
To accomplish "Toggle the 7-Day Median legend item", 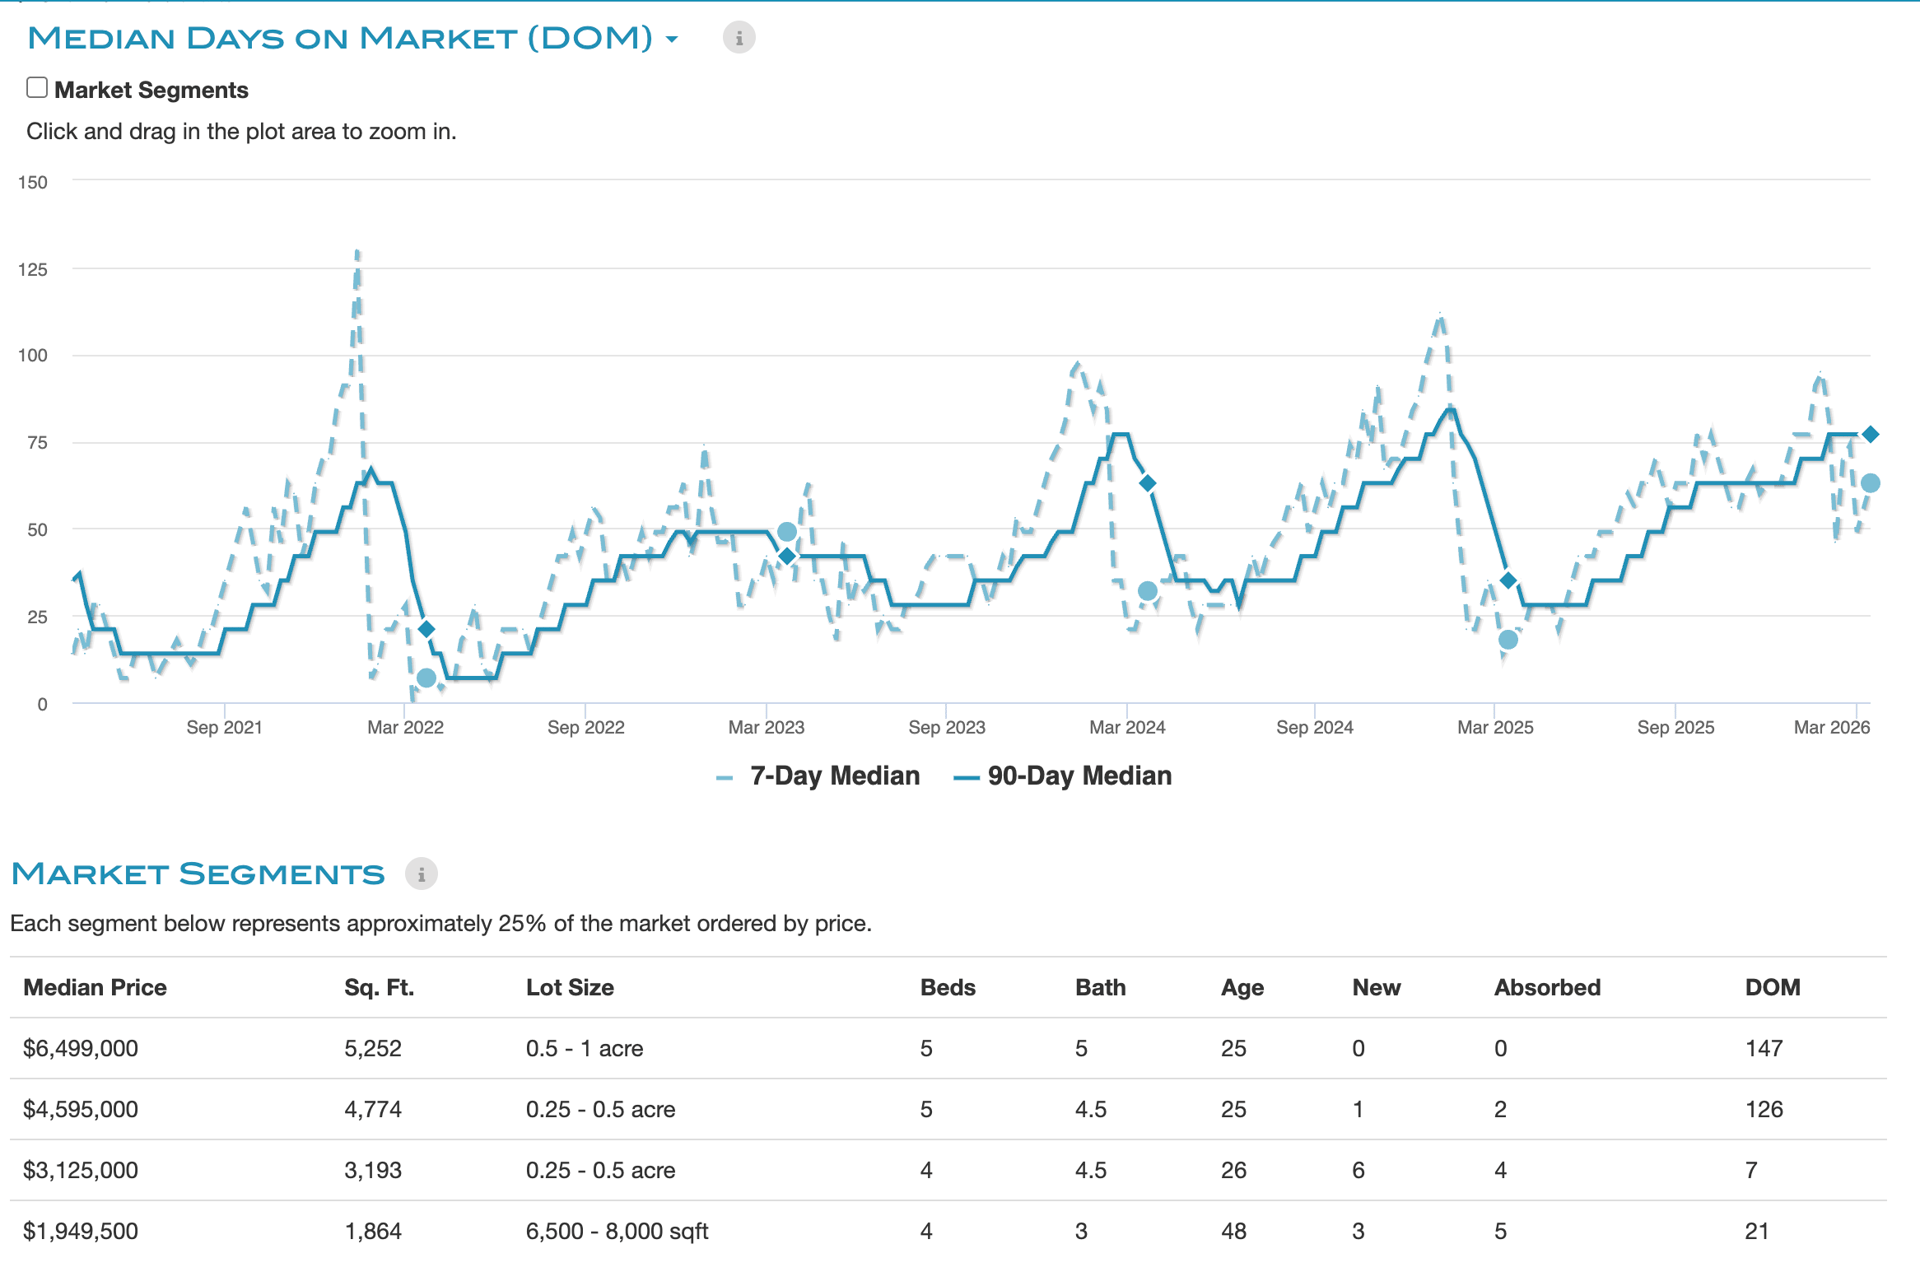I will [834, 776].
